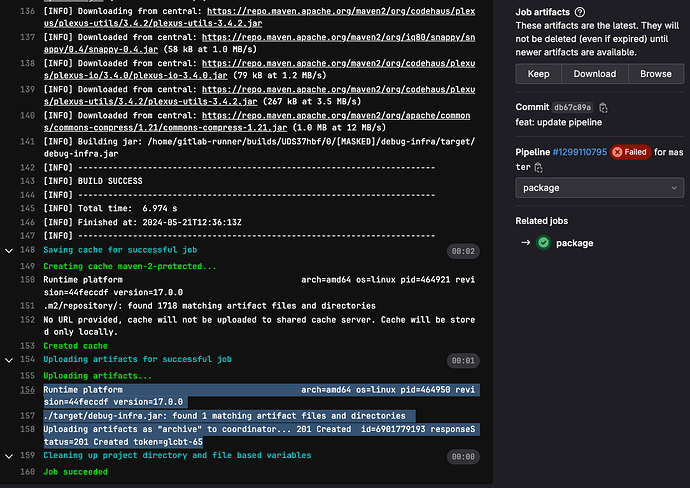
Task: Click 'Uploading artifacts...' green log line
Action: pos(98,376)
